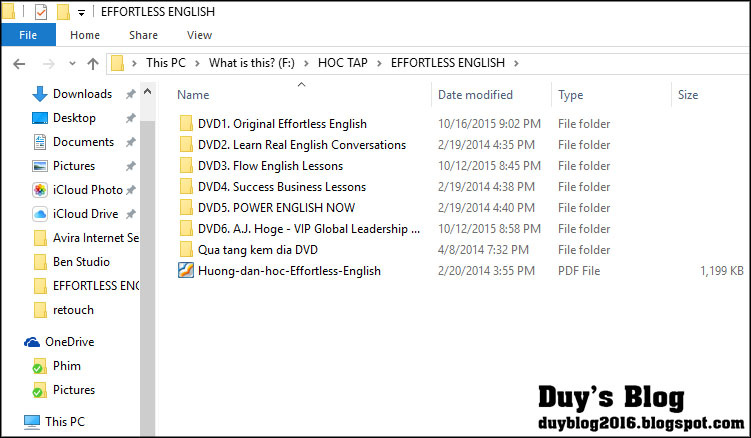Click navigation pane scrollbar up arrow

click(x=148, y=91)
